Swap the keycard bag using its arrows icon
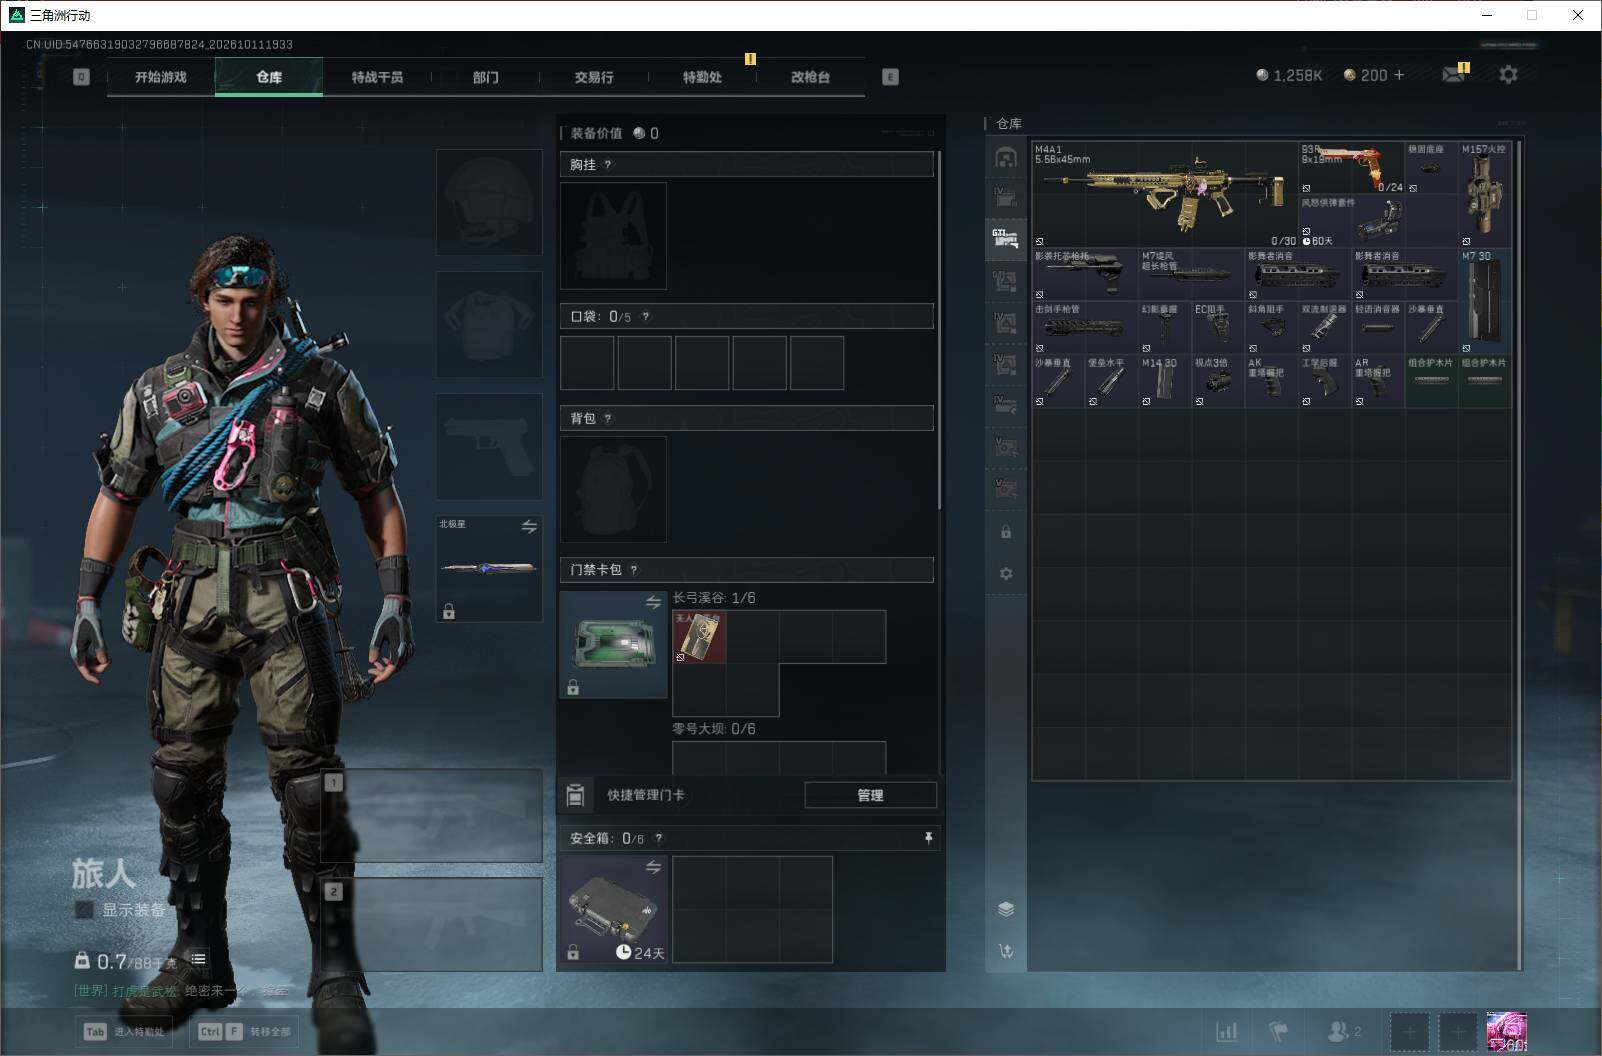 [653, 602]
